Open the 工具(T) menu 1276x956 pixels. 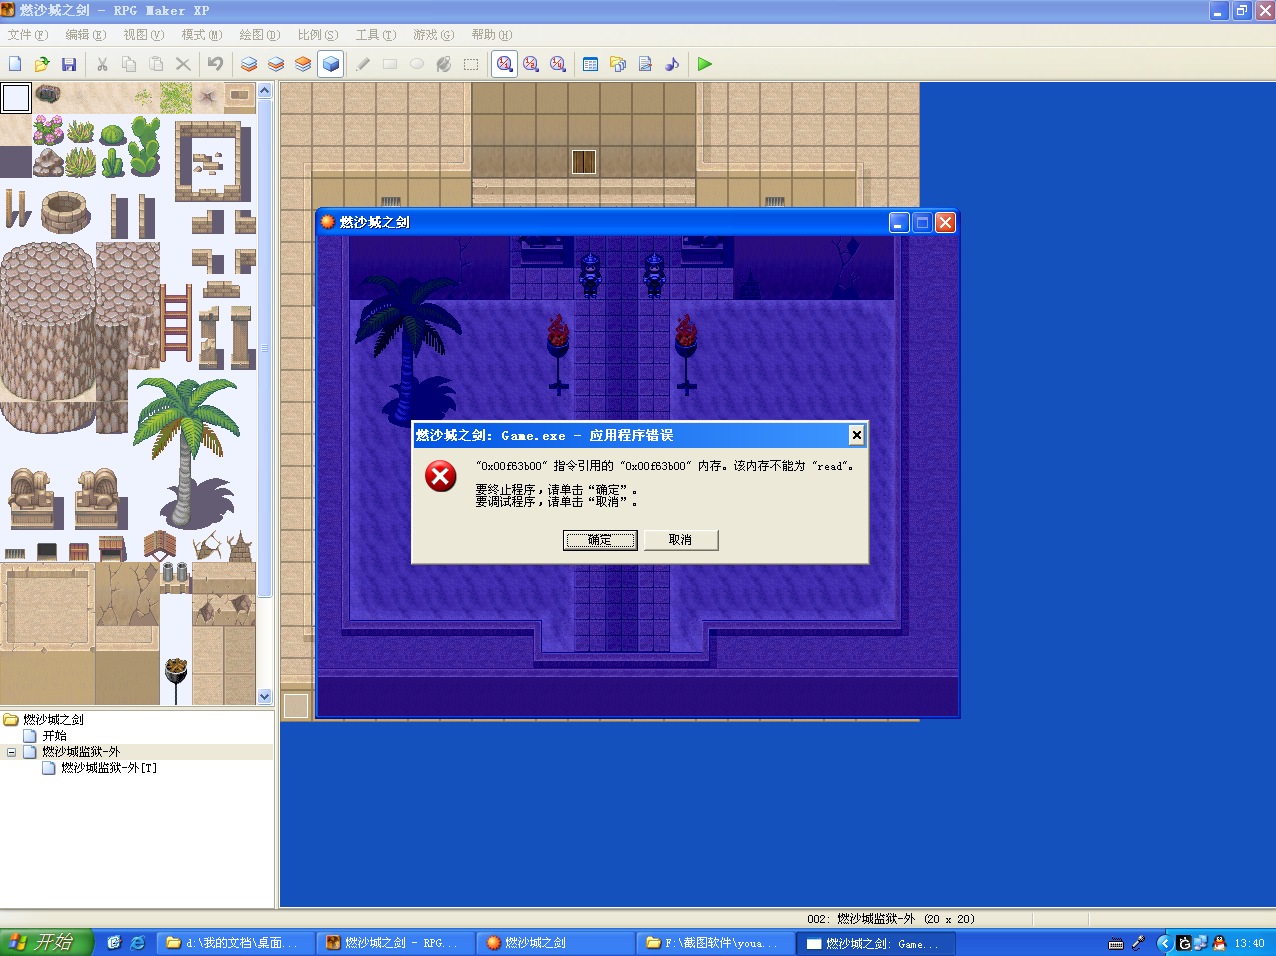pyautogui.click(x=375, y=35)
